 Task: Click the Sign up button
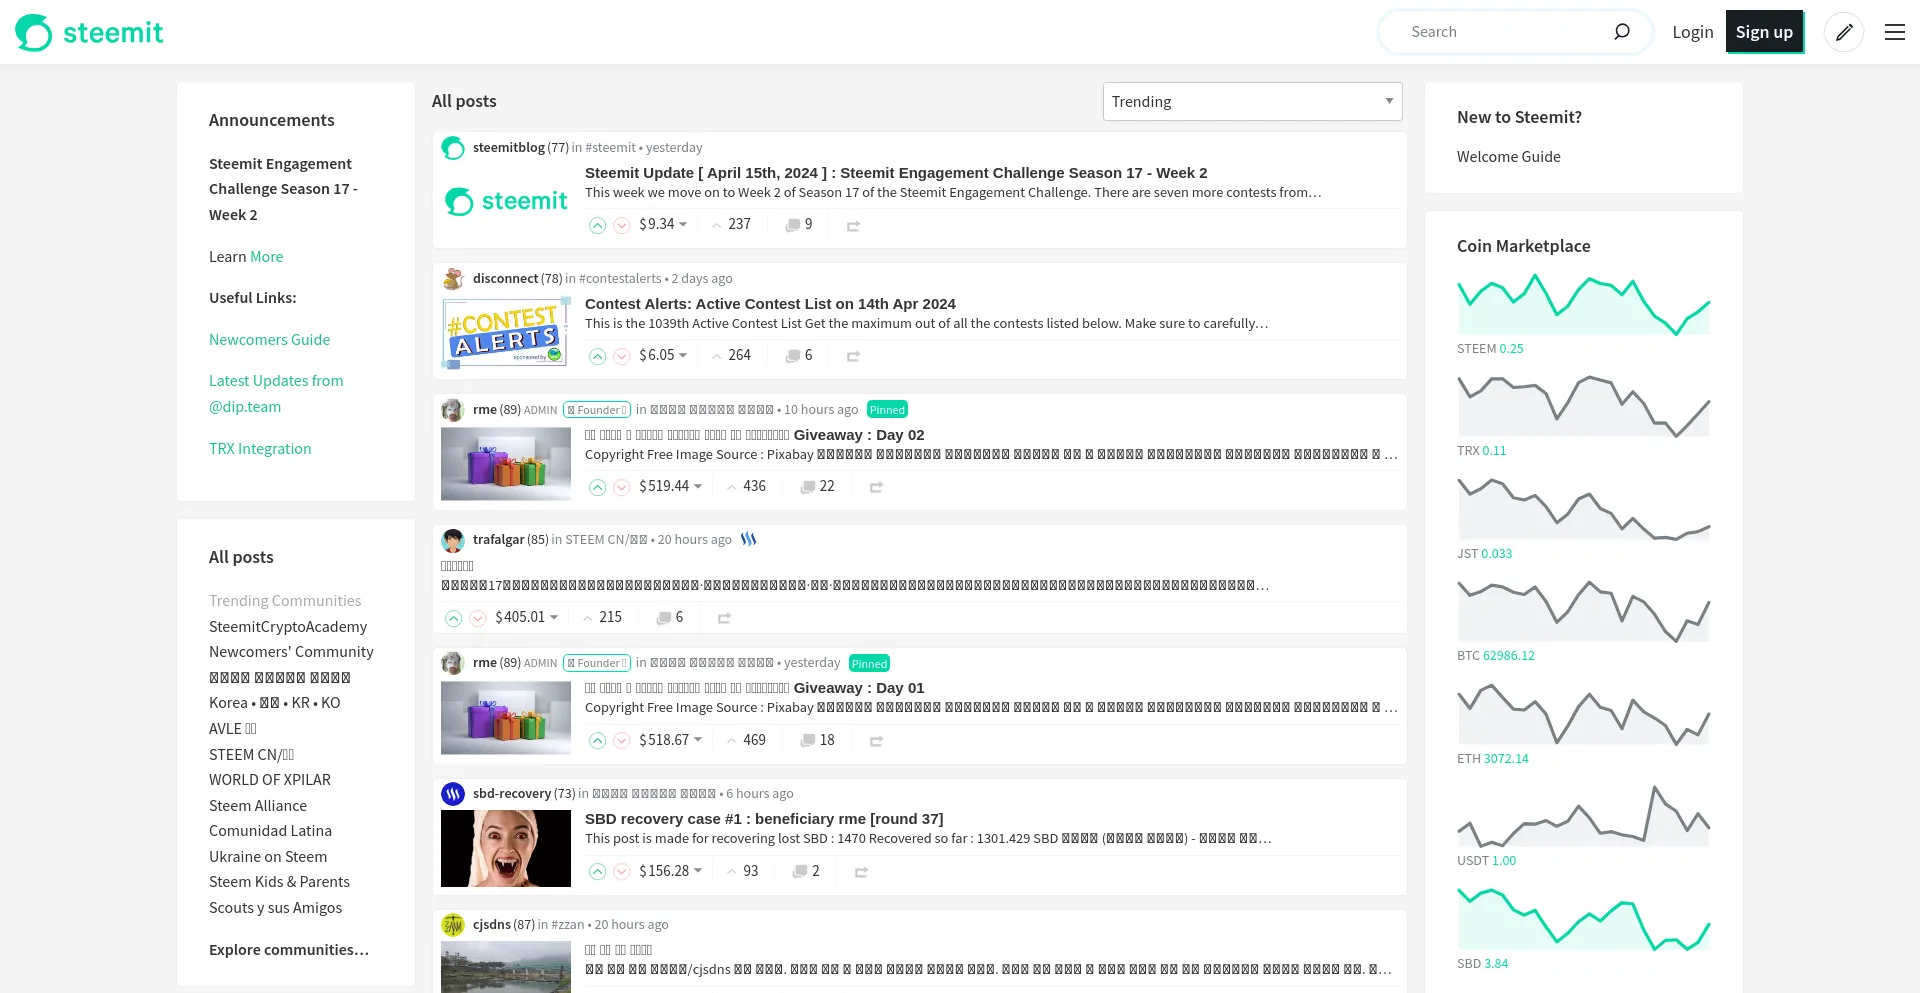(x=1764, y=32)
